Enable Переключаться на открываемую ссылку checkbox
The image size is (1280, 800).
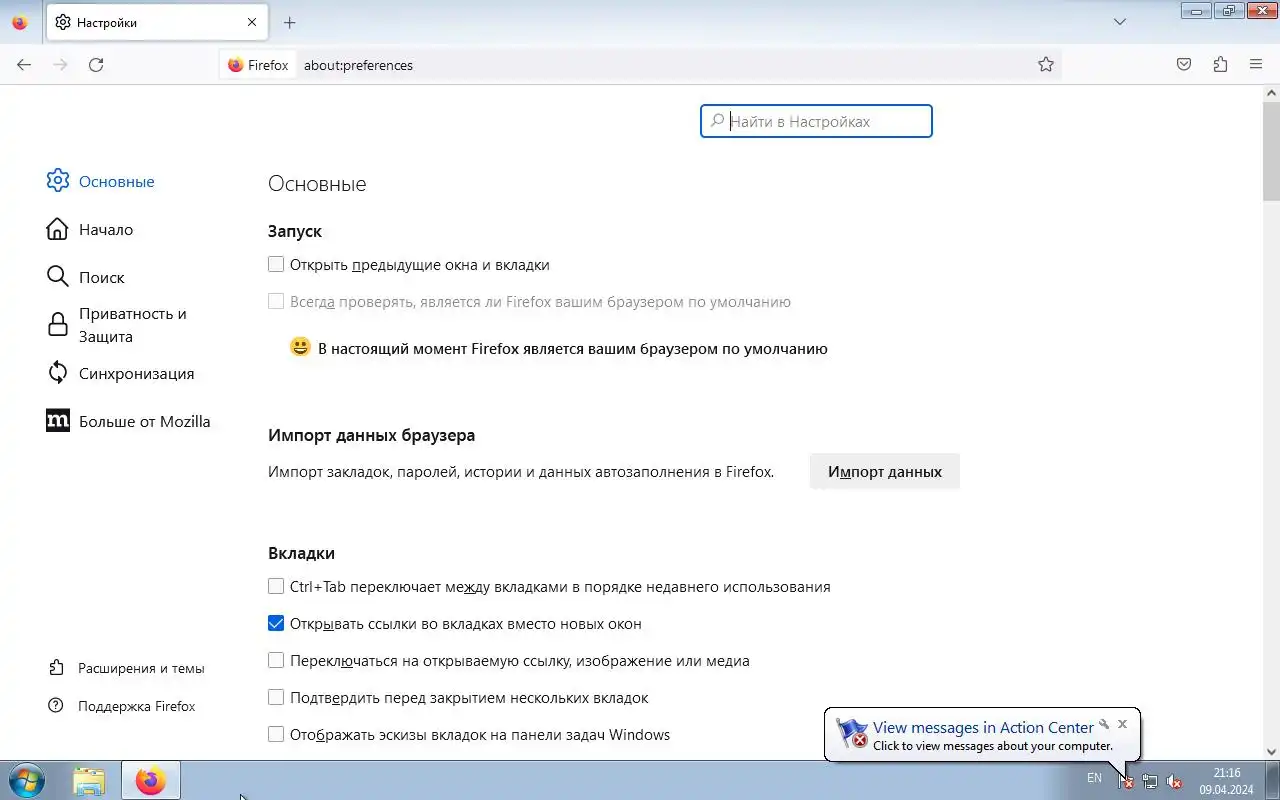tap(276, 661)
